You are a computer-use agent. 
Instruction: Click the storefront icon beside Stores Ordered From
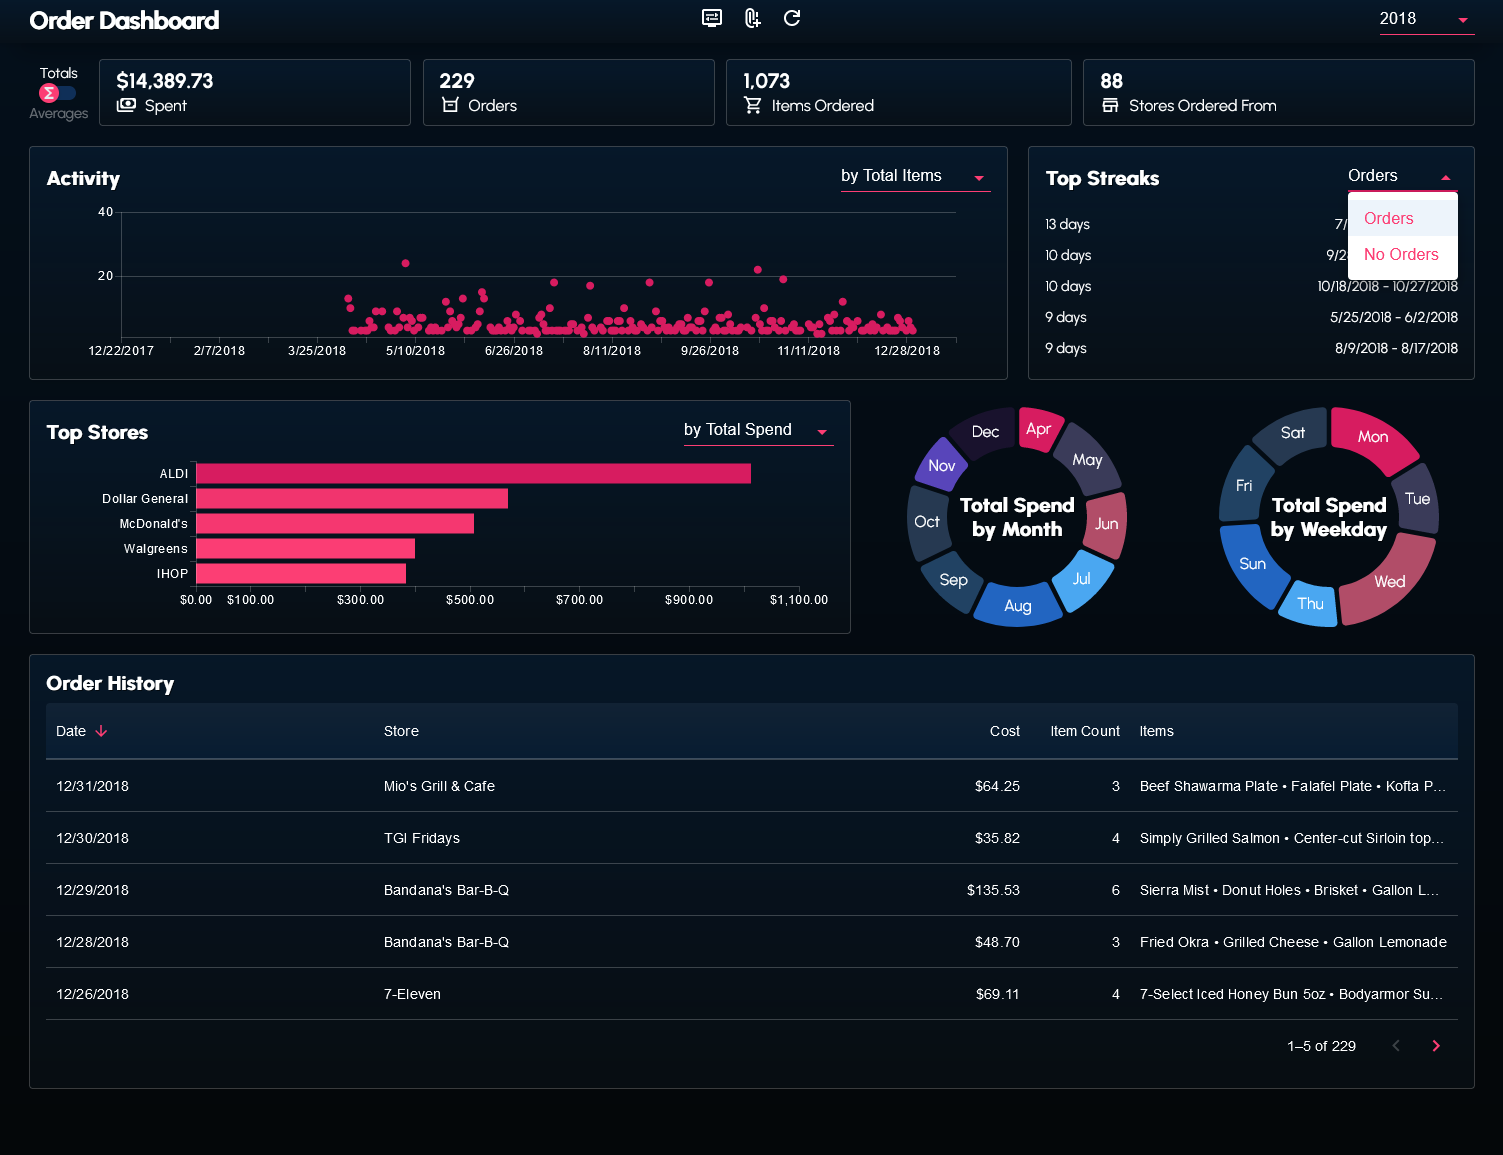point(1110,105)
